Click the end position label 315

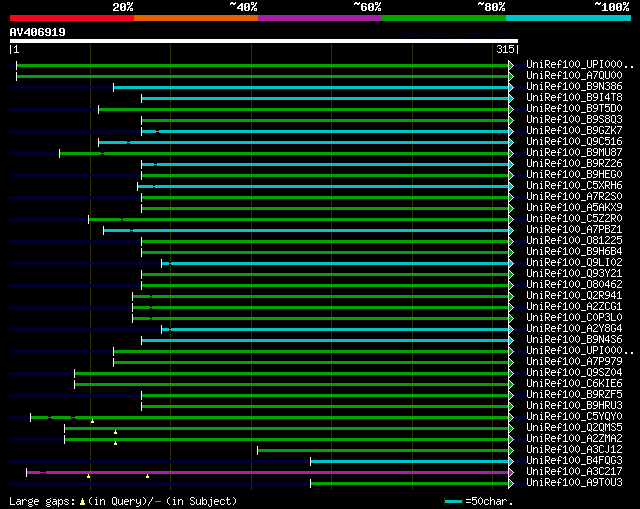tap(505, 49)
